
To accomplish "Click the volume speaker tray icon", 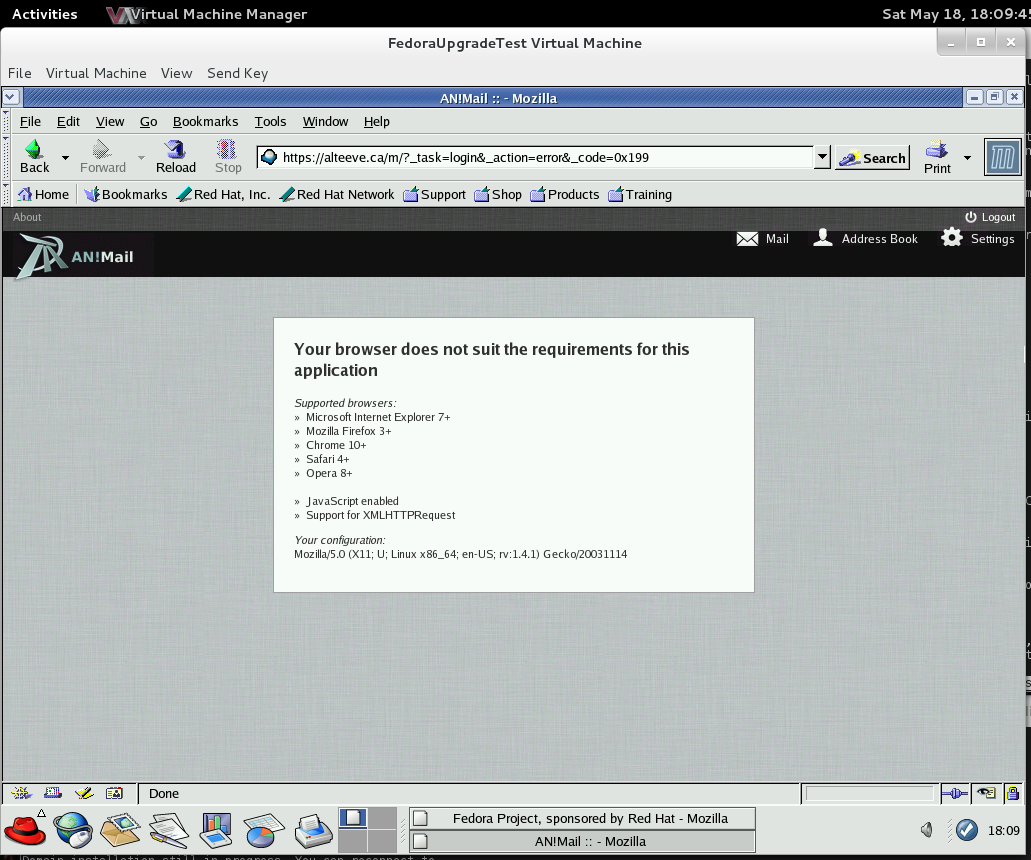I will 926,830.
